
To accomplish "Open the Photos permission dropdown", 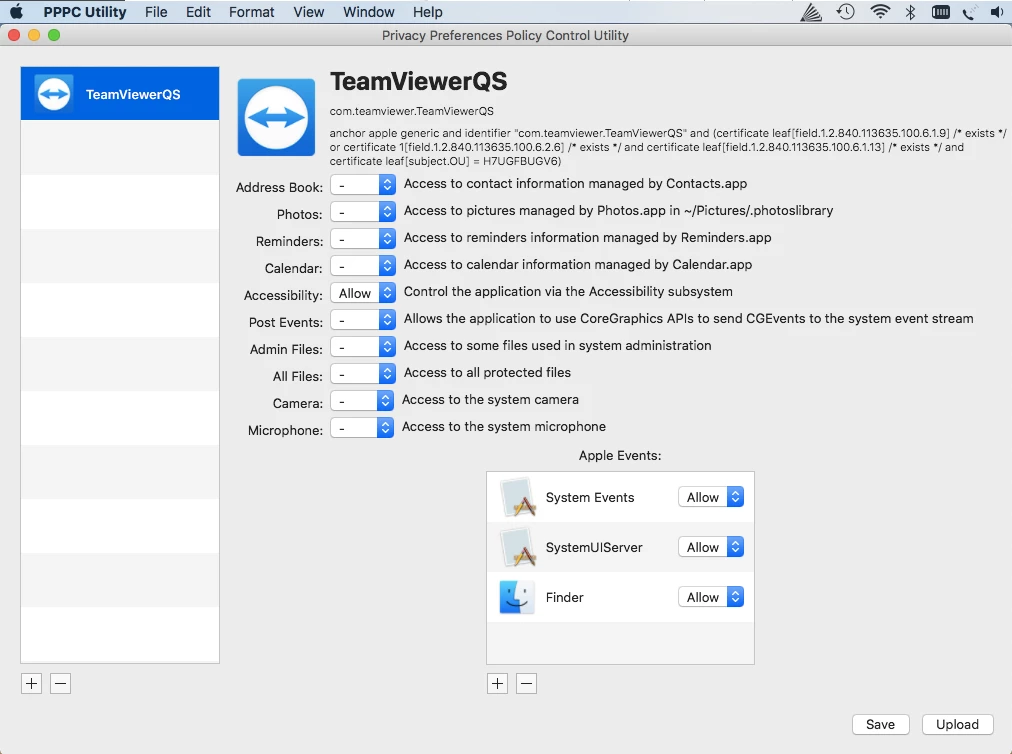I will (x=363, y=212).
